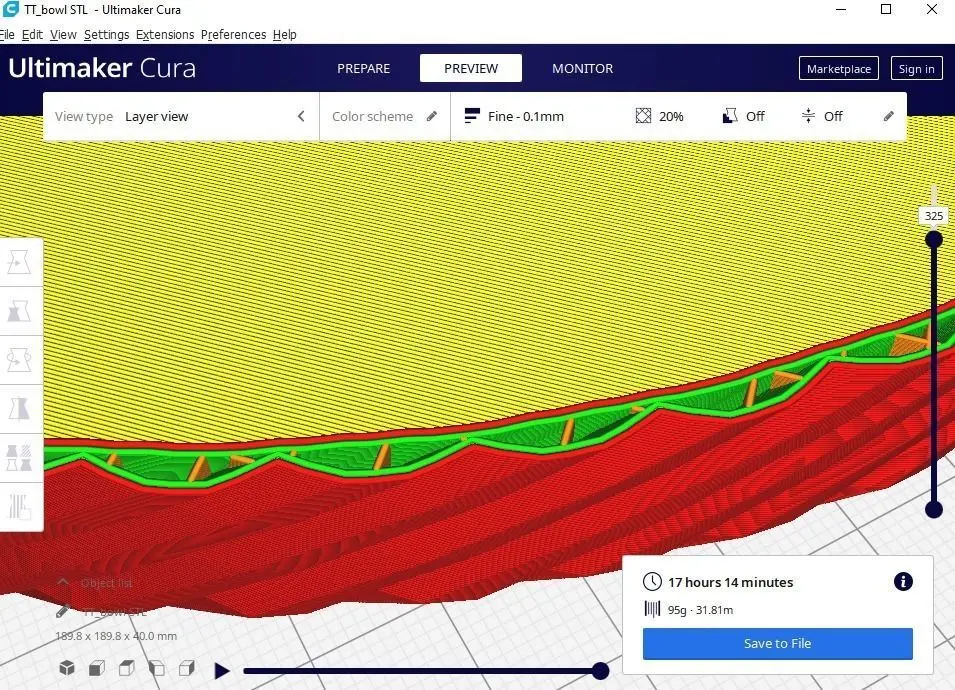Screen dimensions: 955x690
Task: Click the adhesion Off setting
Action: [822, 116]
